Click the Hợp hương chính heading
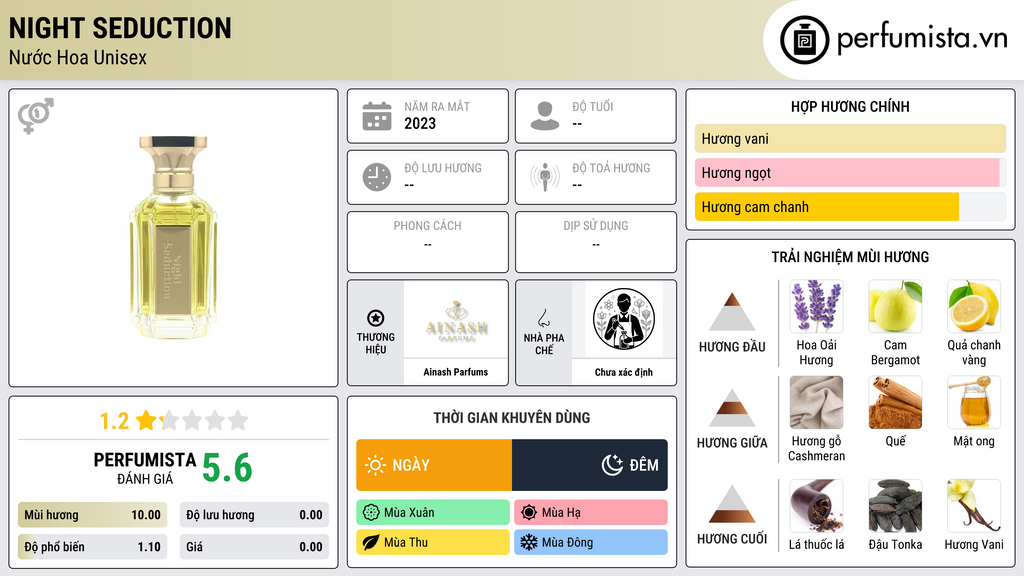The width and height of the screenshot is (1024, 576). [850, 106]
